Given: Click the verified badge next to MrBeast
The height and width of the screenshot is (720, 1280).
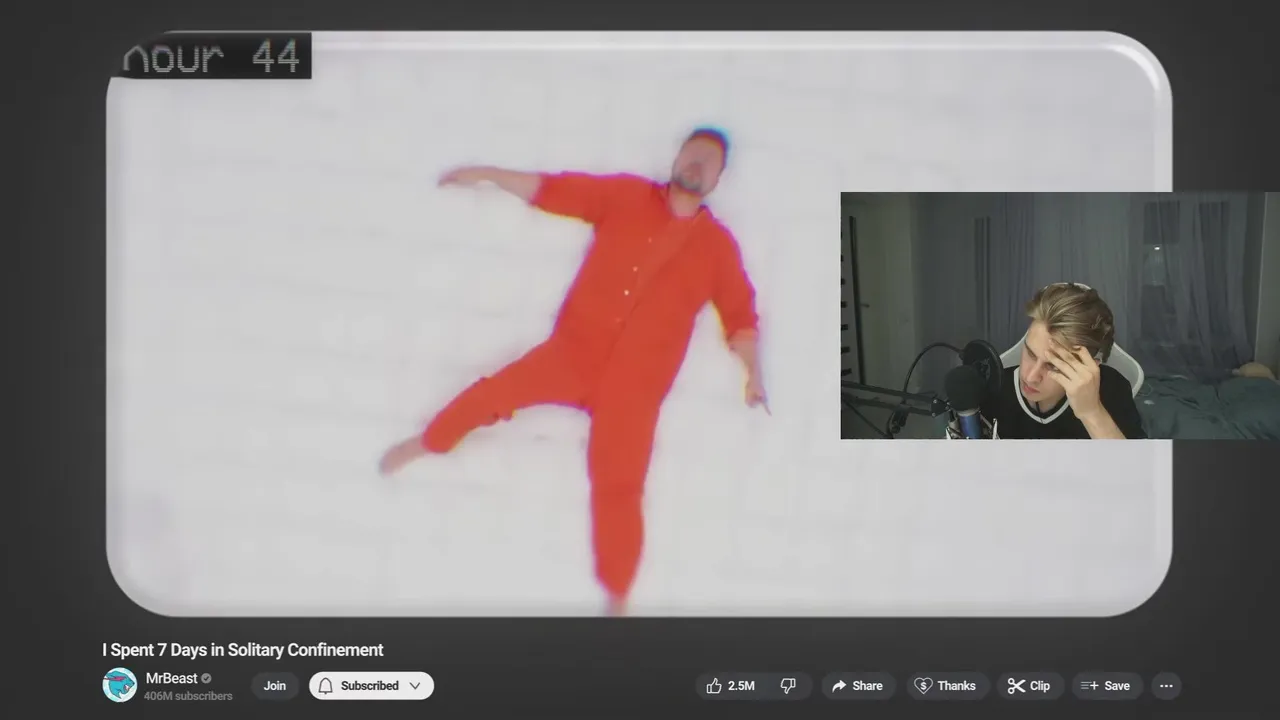Looking at the screenshot, I should pyautogui.click(x=207, y=678).
